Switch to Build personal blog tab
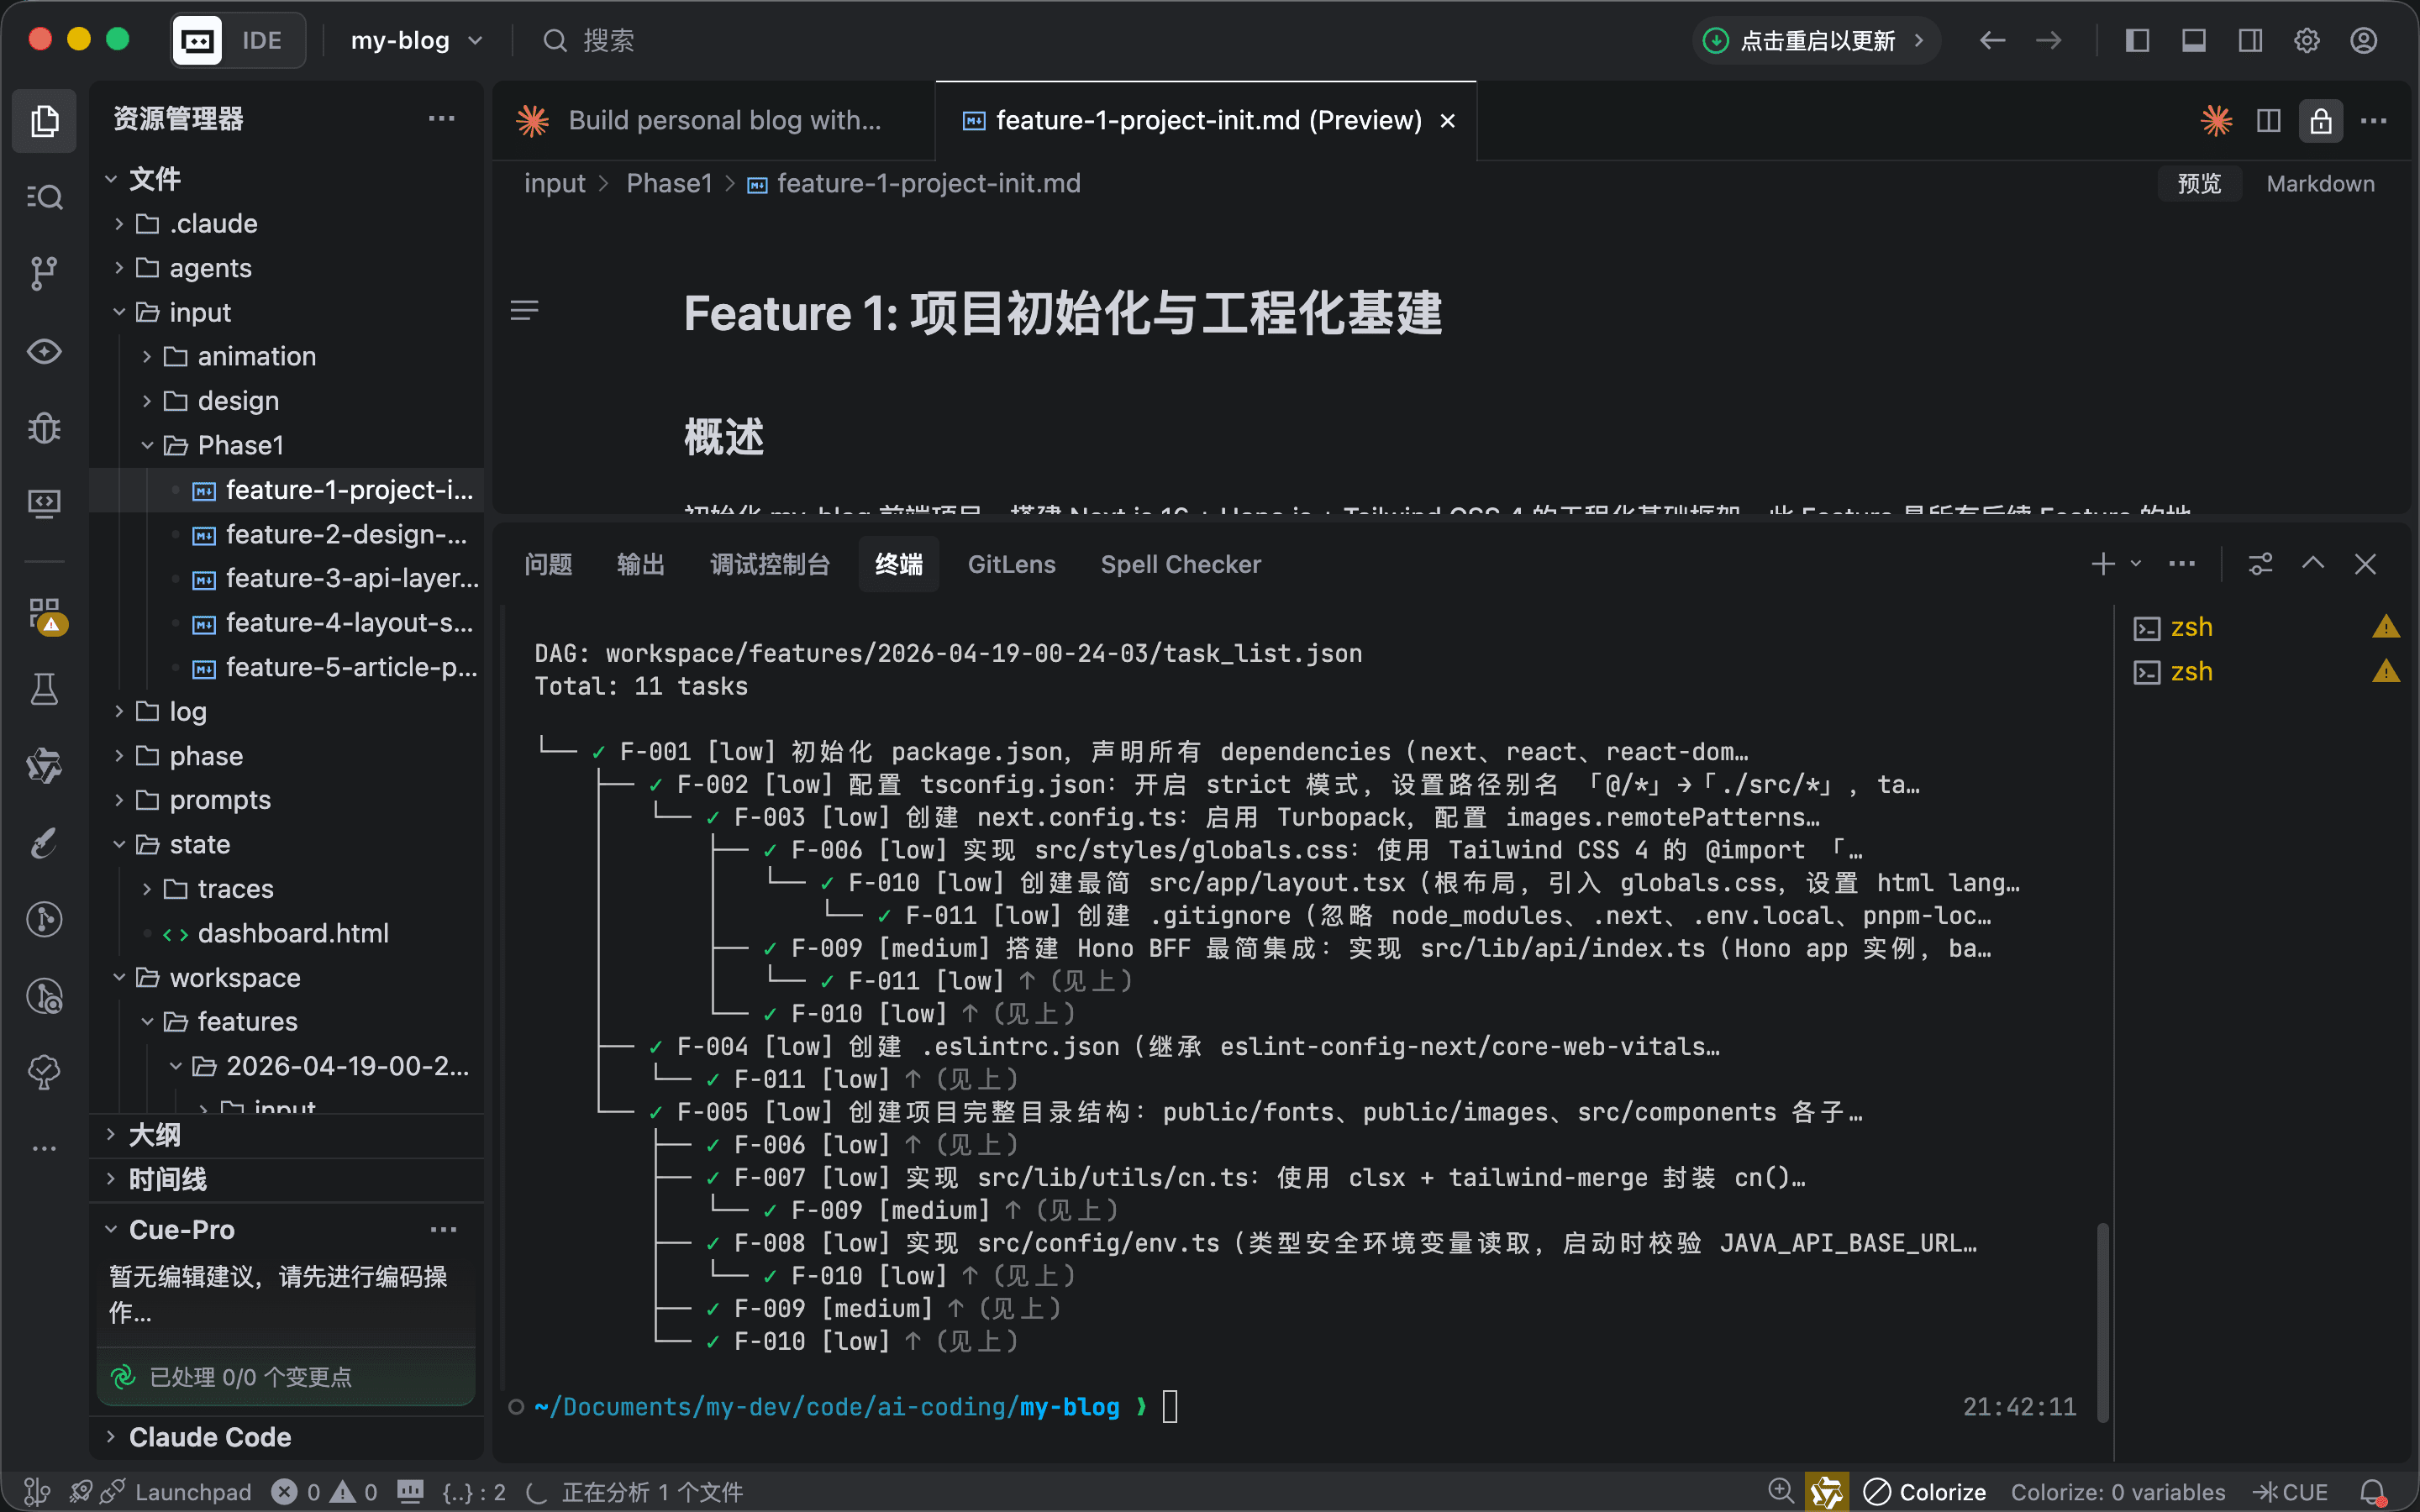This screenshot has width=2420, height=1512. [713, 121]
